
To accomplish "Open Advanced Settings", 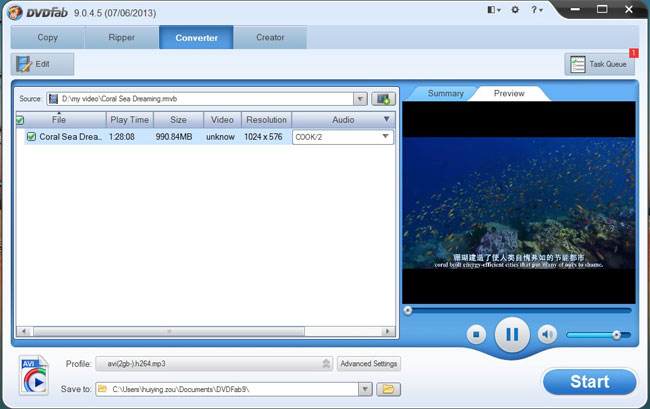I will tap(369, 364).
